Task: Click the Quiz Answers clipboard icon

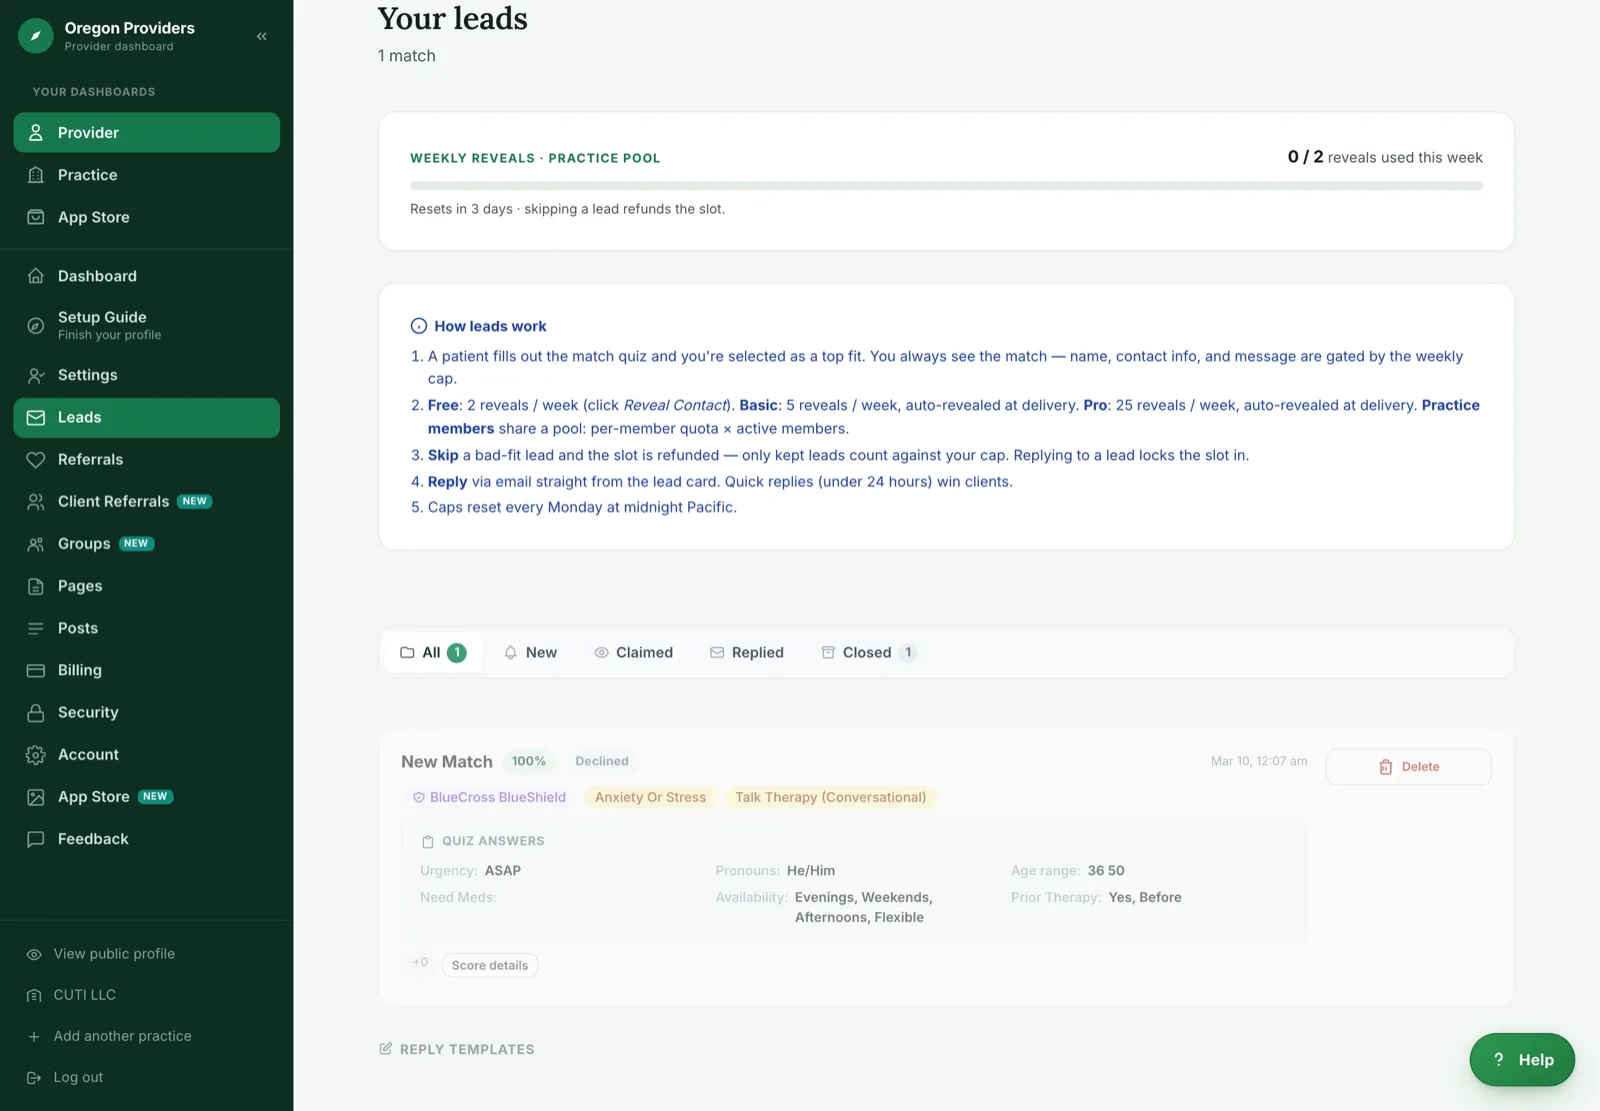Action: point(428,841)
